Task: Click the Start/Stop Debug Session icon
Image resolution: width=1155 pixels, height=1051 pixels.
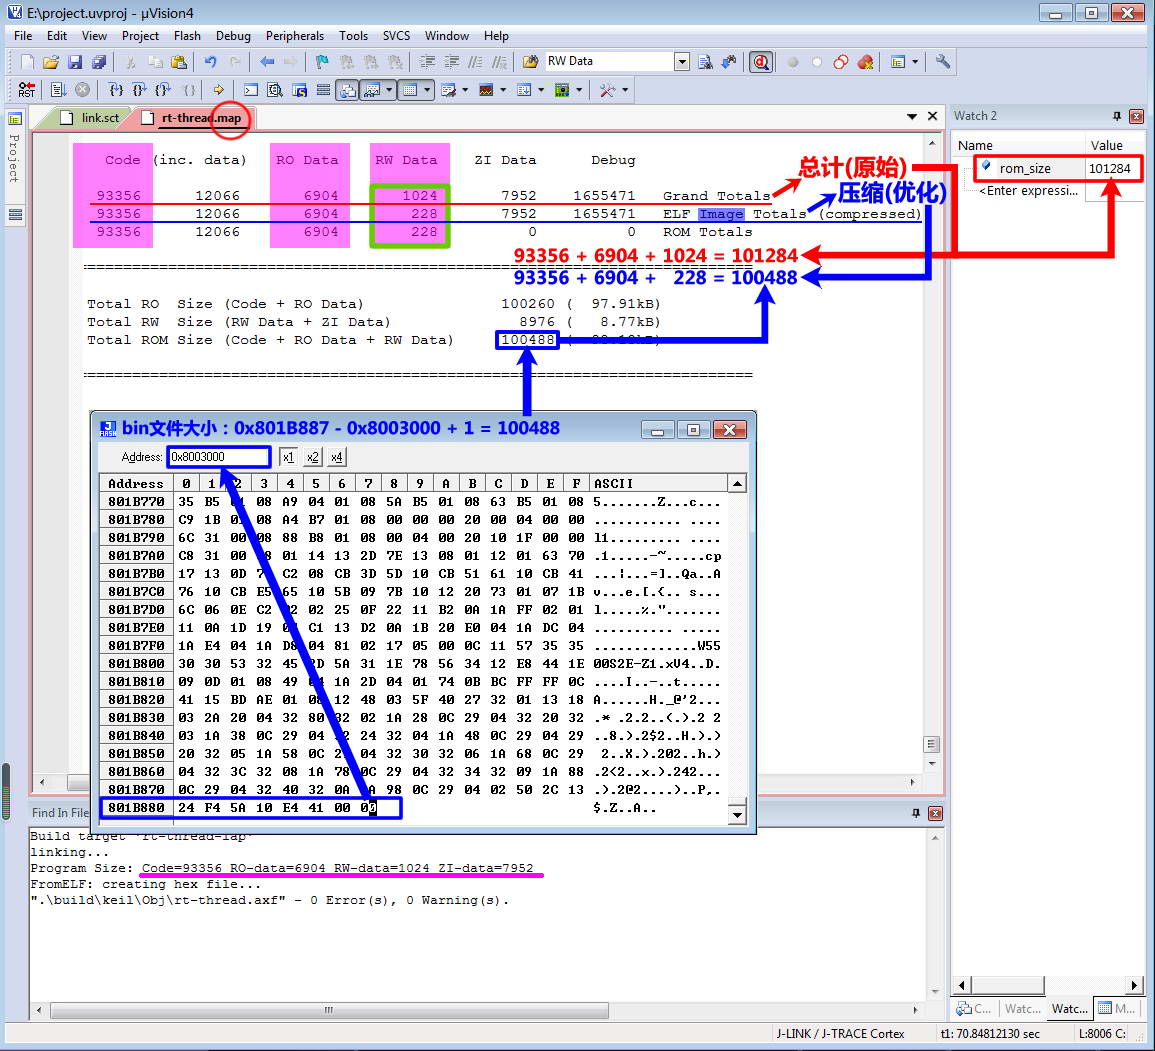Action: pos(761,61)
